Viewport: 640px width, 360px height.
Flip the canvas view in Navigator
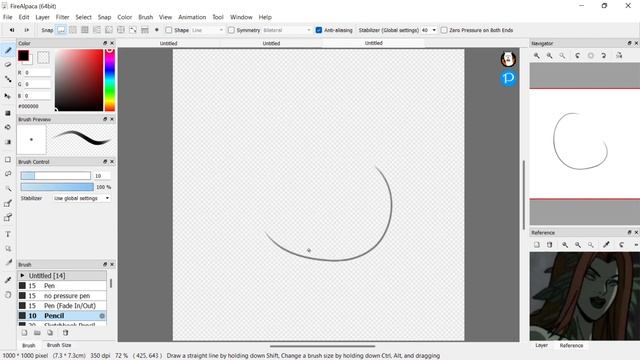click(x=619, y=56)
